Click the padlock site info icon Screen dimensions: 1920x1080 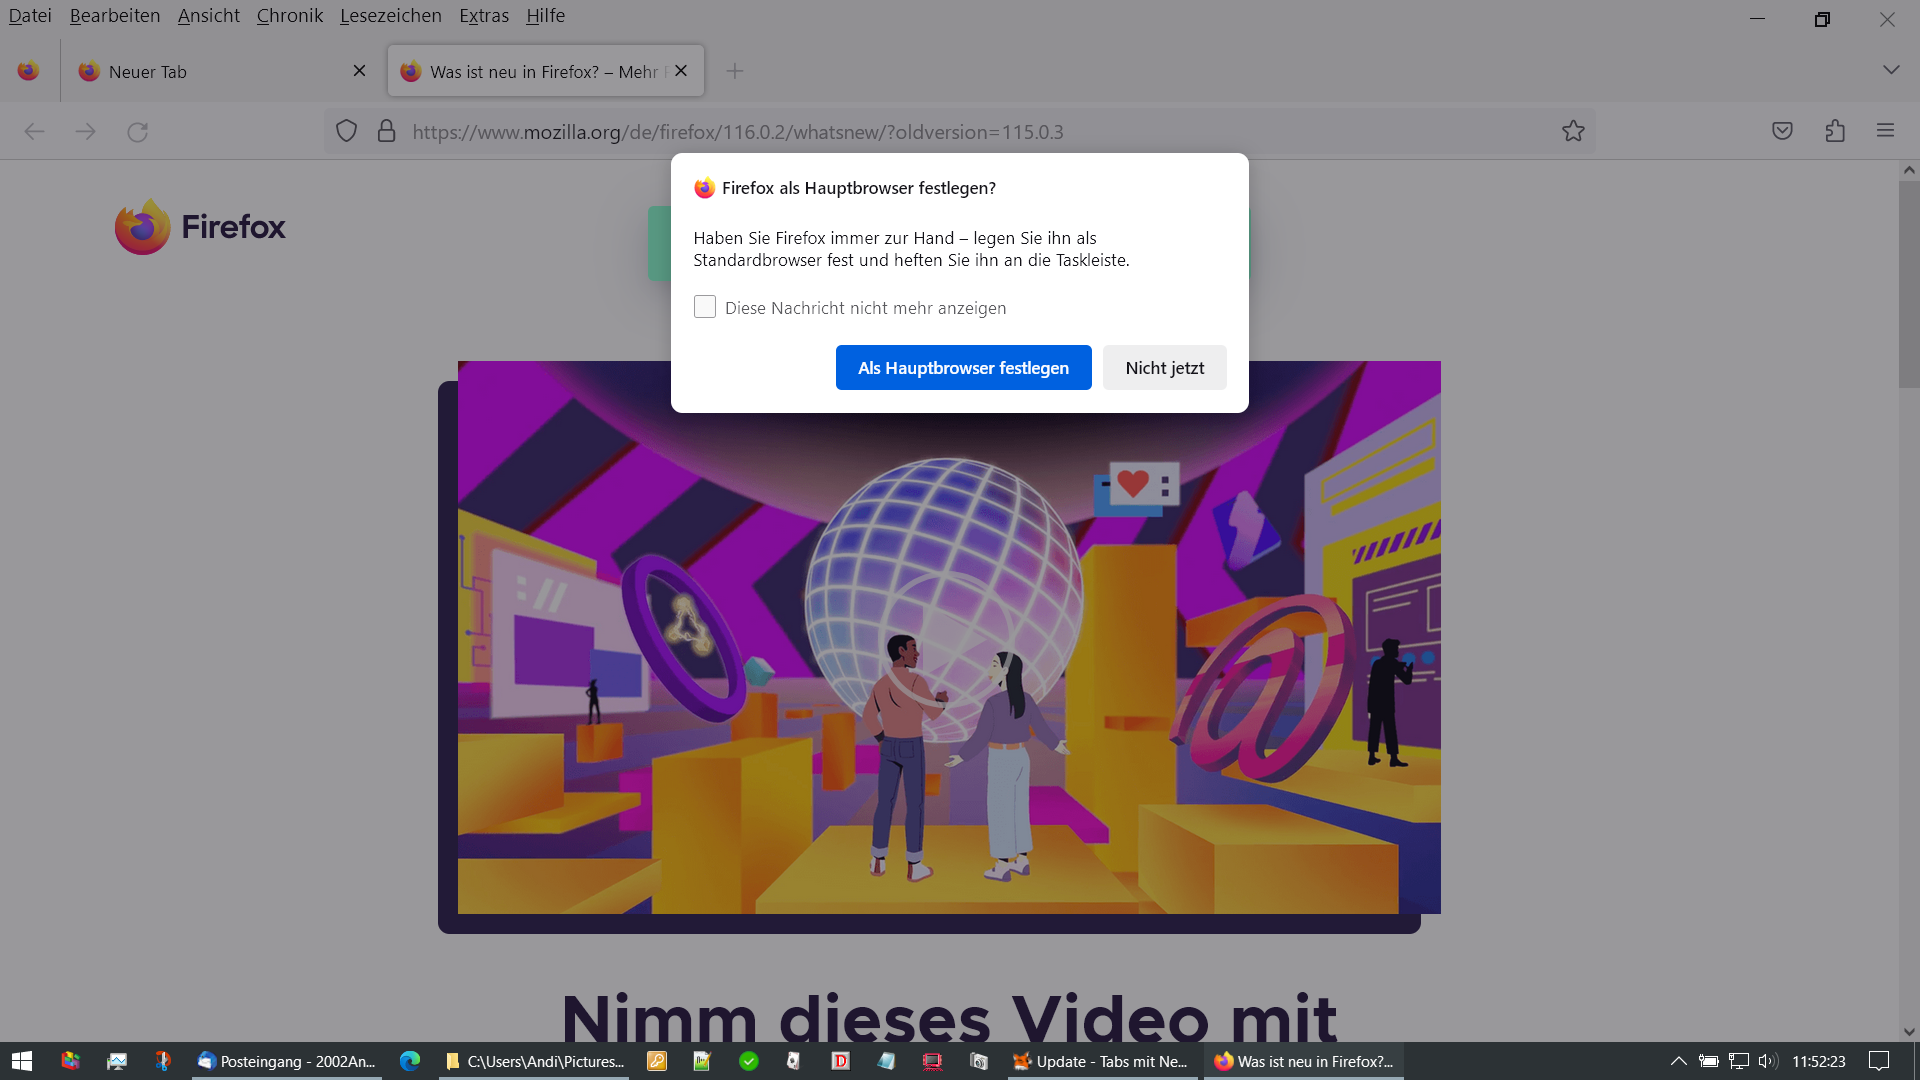pos(386,131)
